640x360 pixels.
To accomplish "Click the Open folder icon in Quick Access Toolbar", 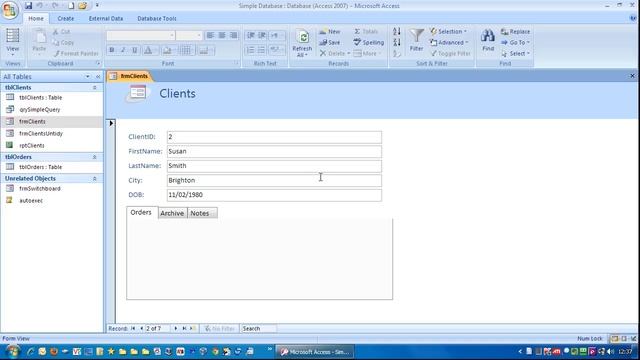I will (x=82, y=6).
